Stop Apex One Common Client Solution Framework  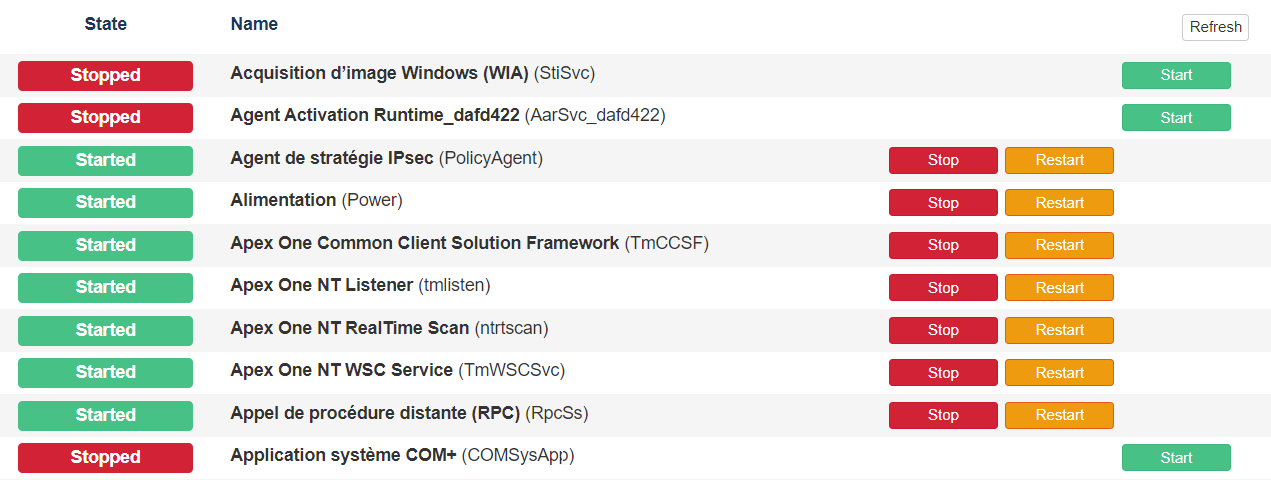click(x=943, y=245)
